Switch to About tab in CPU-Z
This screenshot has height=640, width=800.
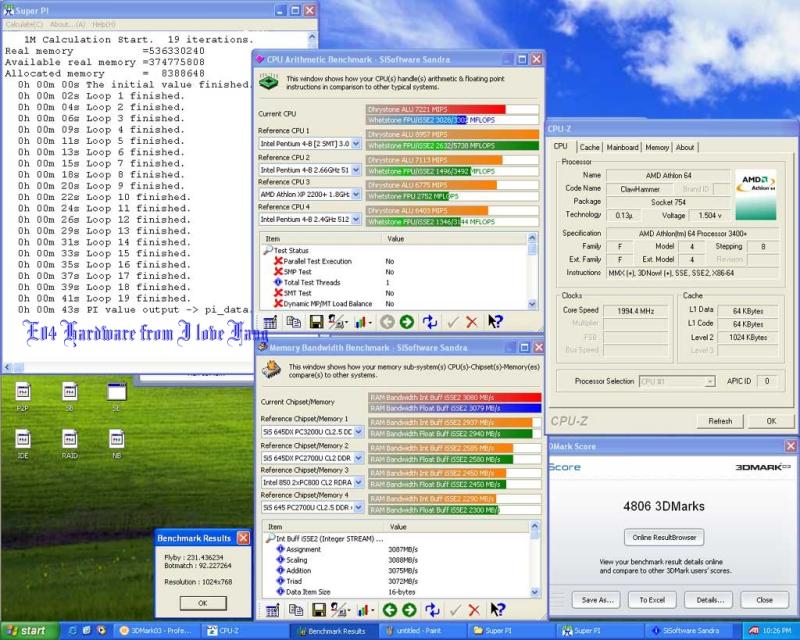(x=685, y=147)
